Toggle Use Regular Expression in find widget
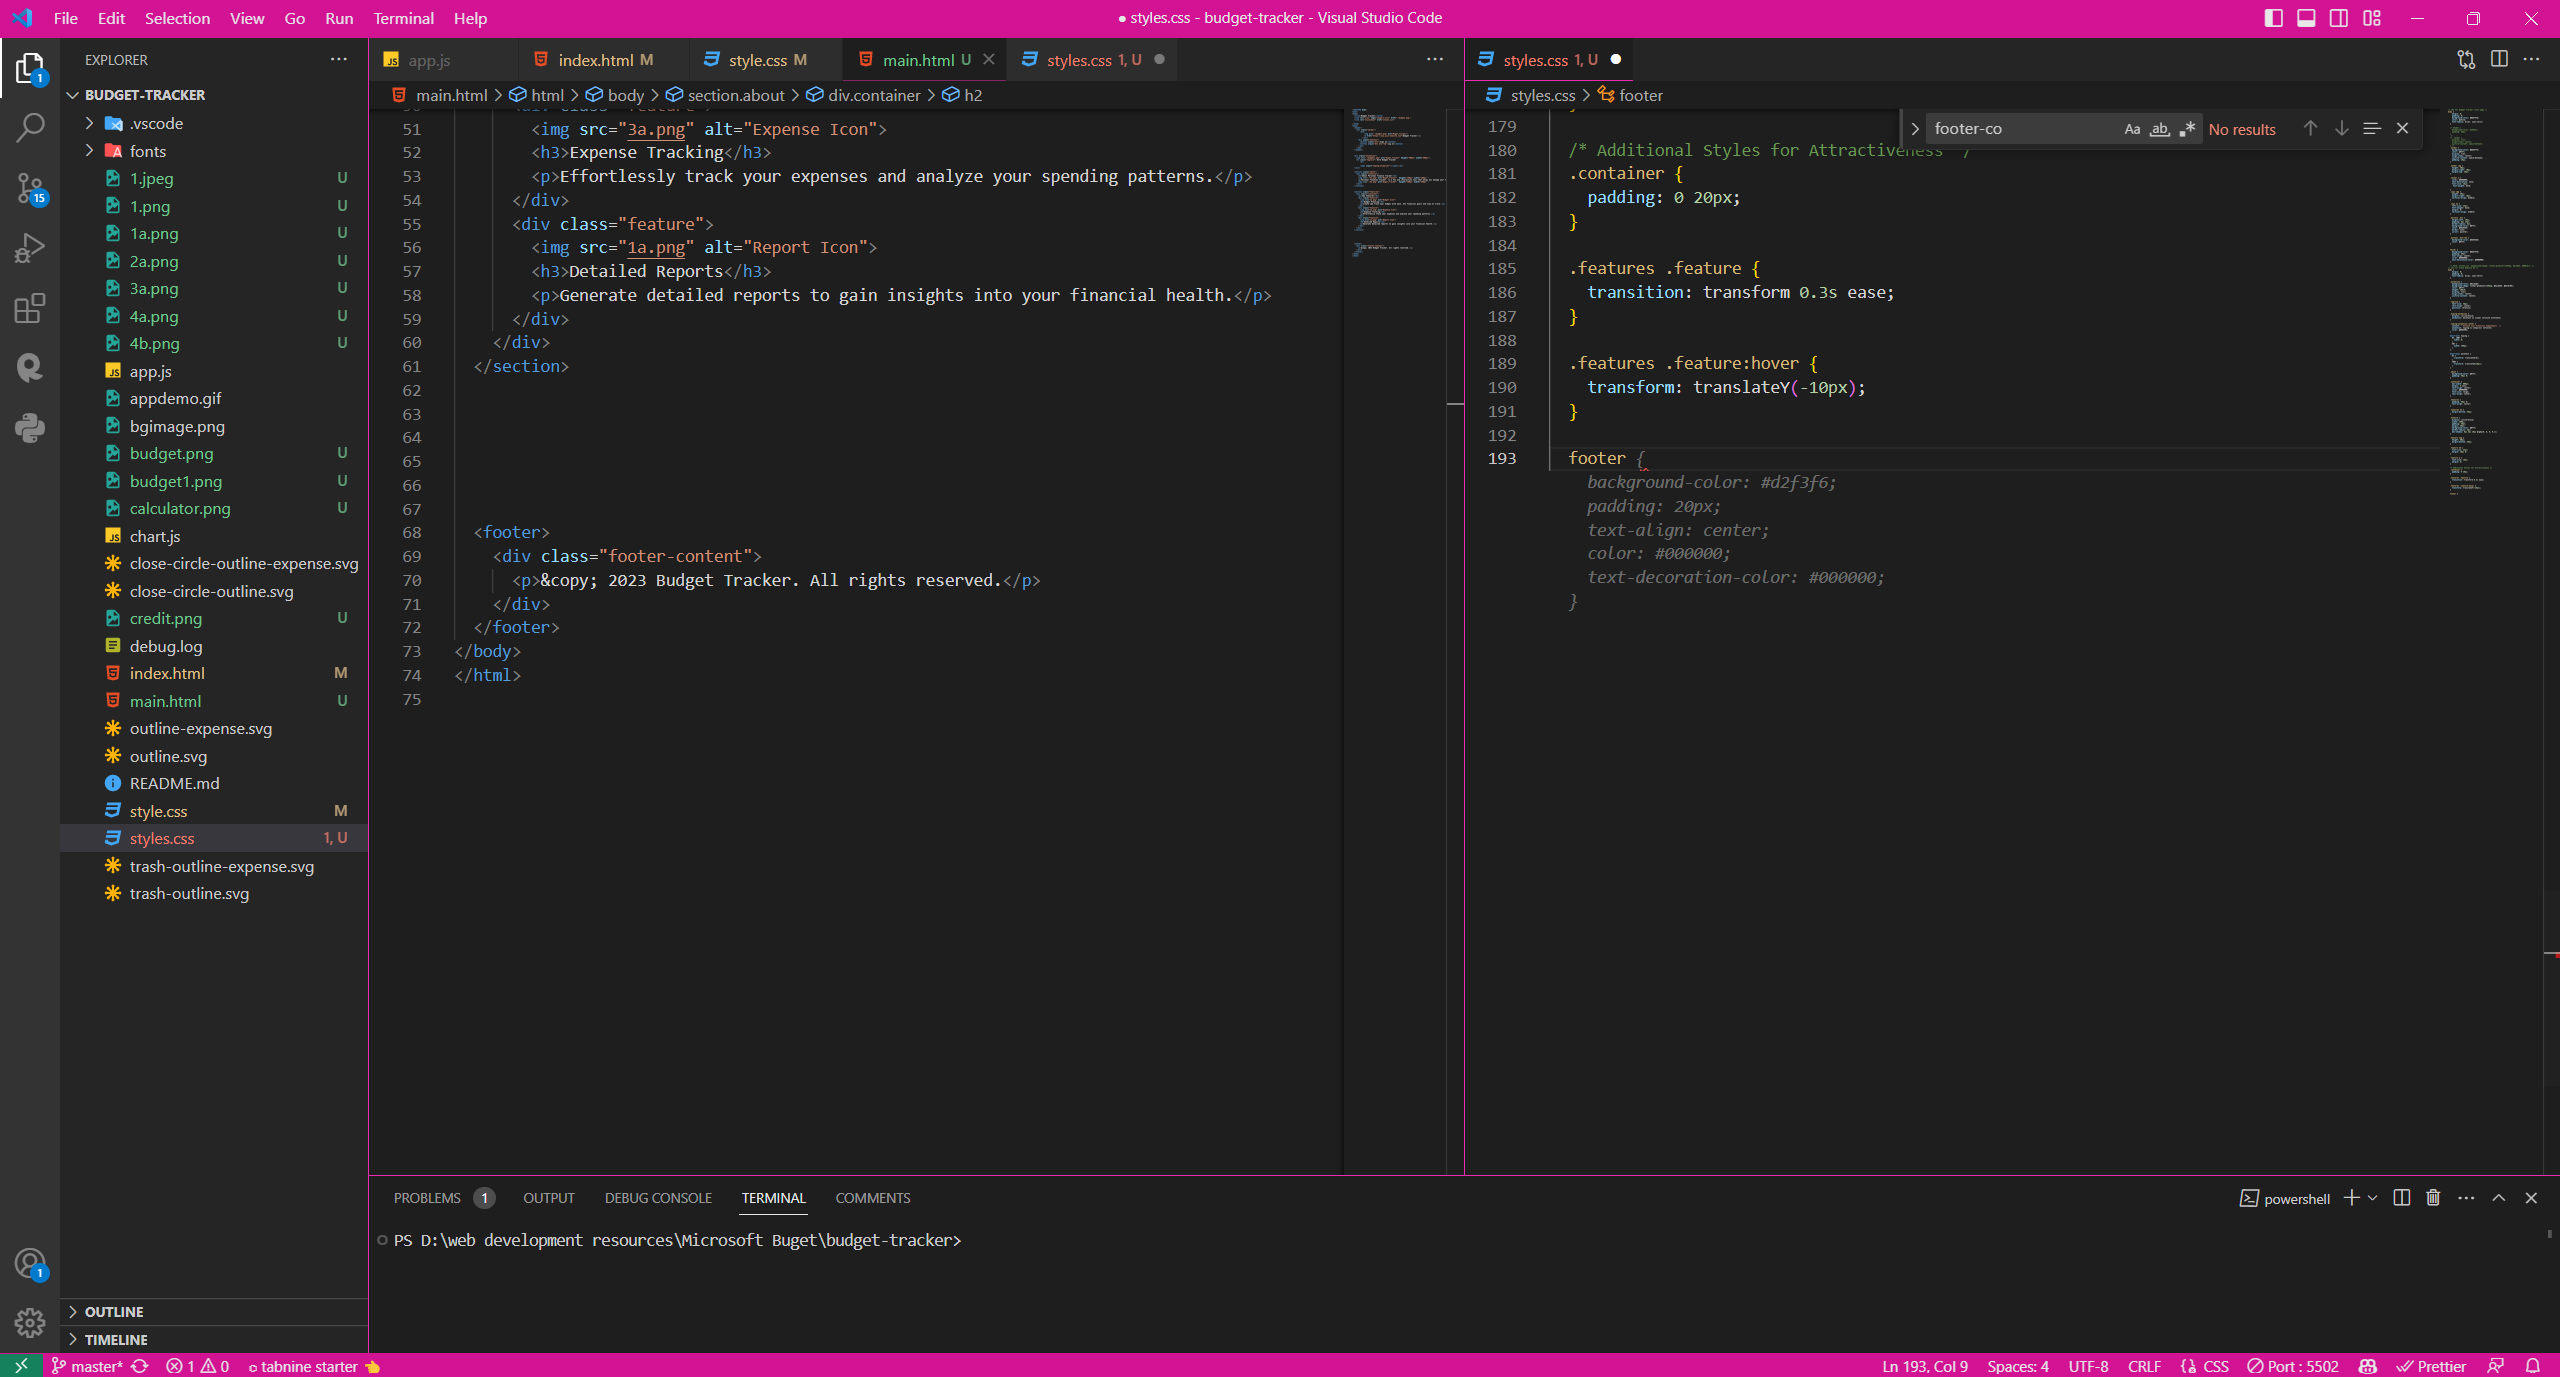The height and width of the screenshot is (1377, 2560). 2187,129
